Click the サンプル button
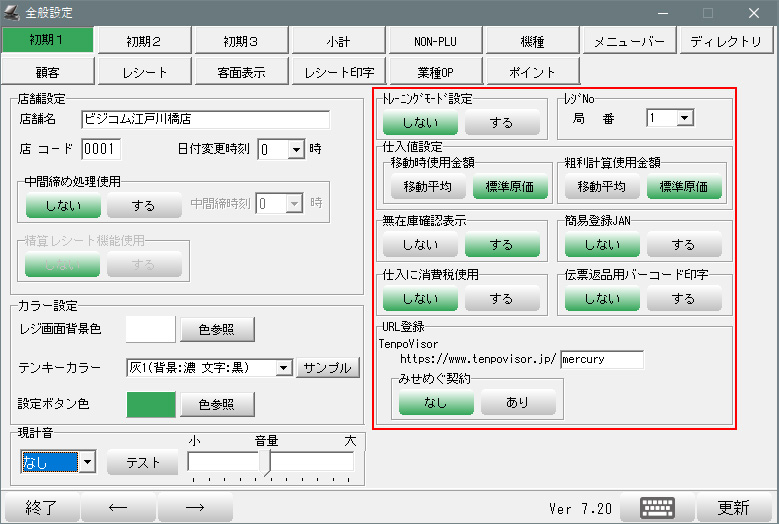The height and width of the screenshot is (524, 779). click(x=328, y=368)
